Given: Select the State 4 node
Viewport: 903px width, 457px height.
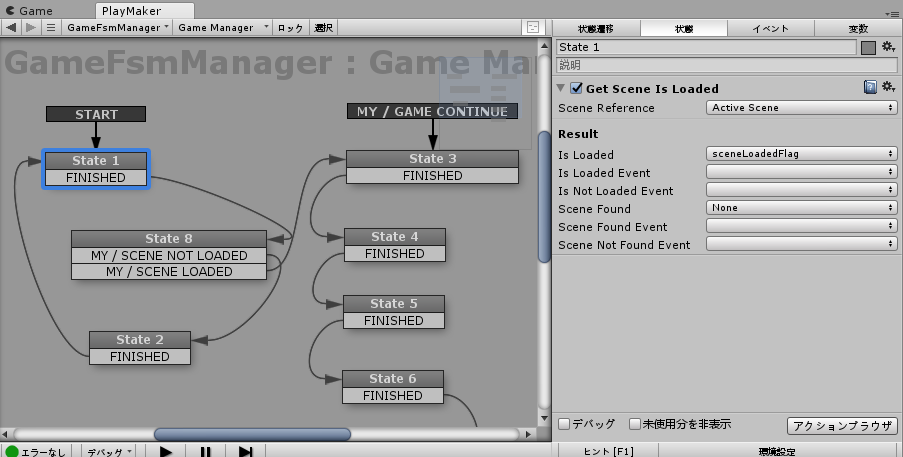Looking at the screenshot, I should point(394,237).
